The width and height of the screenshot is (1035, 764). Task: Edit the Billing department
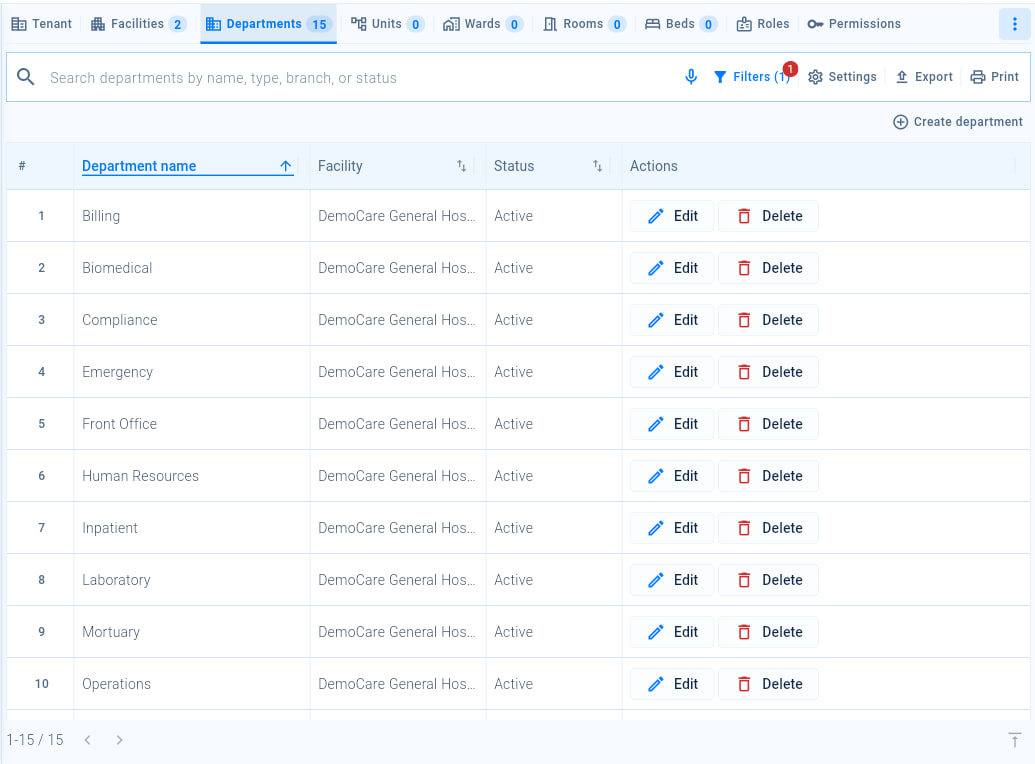[x=672, y=216]
